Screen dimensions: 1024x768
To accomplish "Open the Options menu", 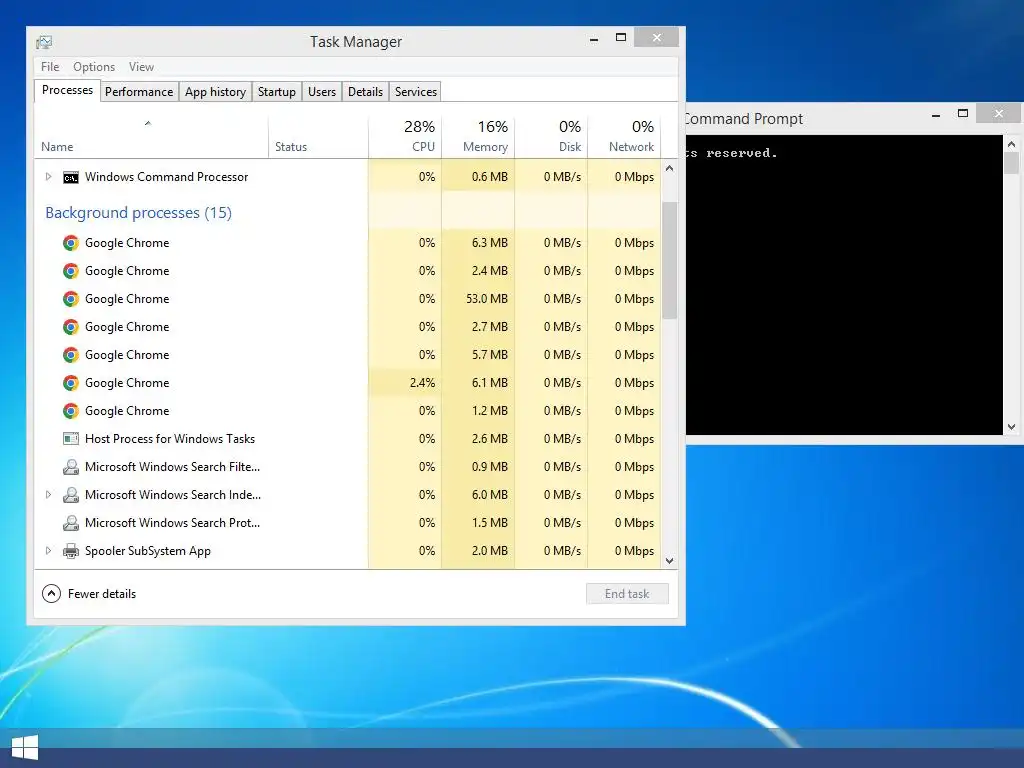I will pyautogui.click(x=93, y=67).
